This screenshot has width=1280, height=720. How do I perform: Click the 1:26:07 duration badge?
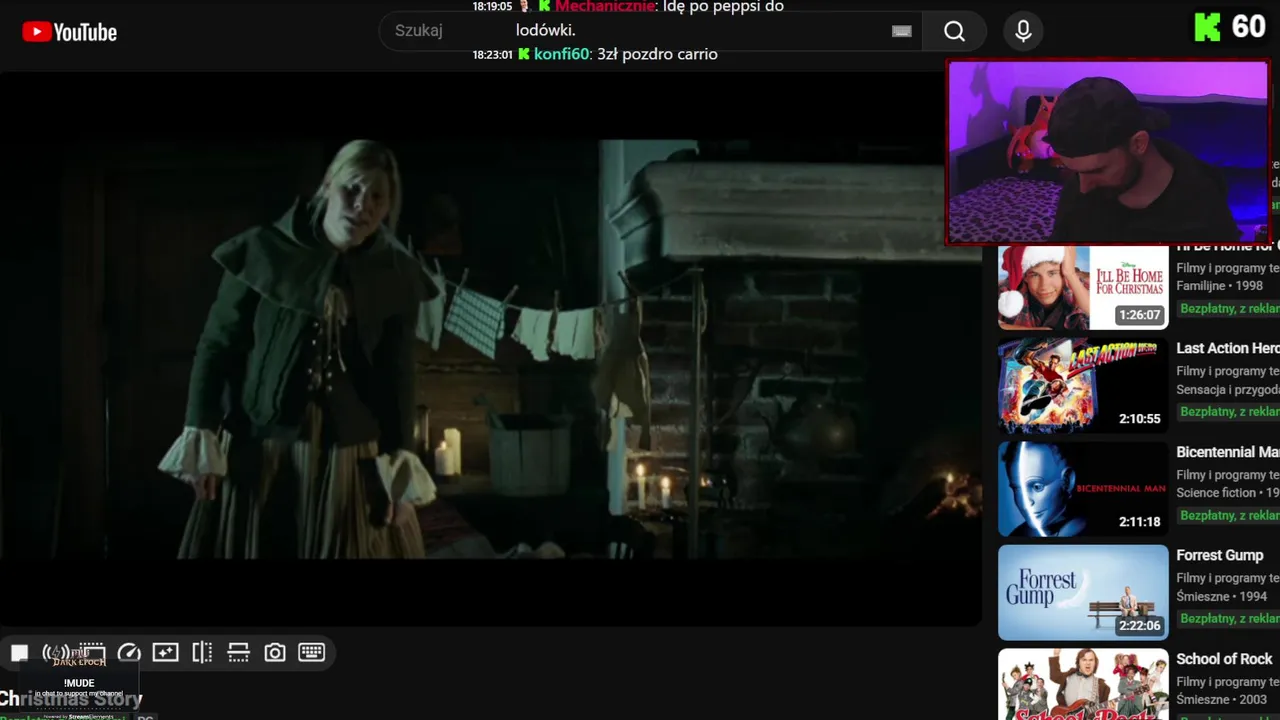coord(1140,315)
